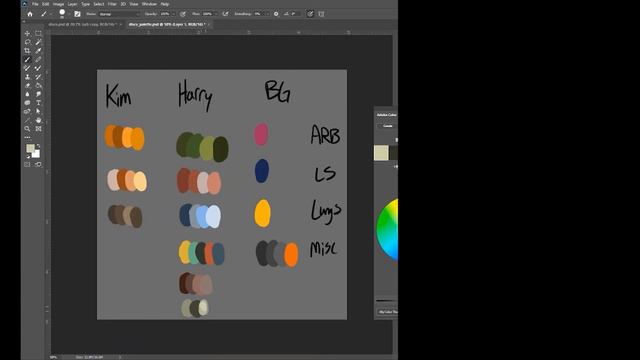The image size is (640, 360).
Task: Click the yellow Lungs swatch on canvas
Action: [262, 213]
